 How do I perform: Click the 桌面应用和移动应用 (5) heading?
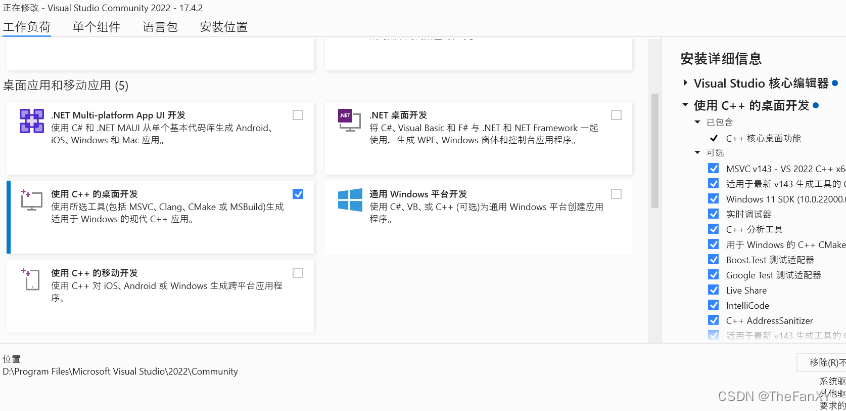tap(66, 85)
